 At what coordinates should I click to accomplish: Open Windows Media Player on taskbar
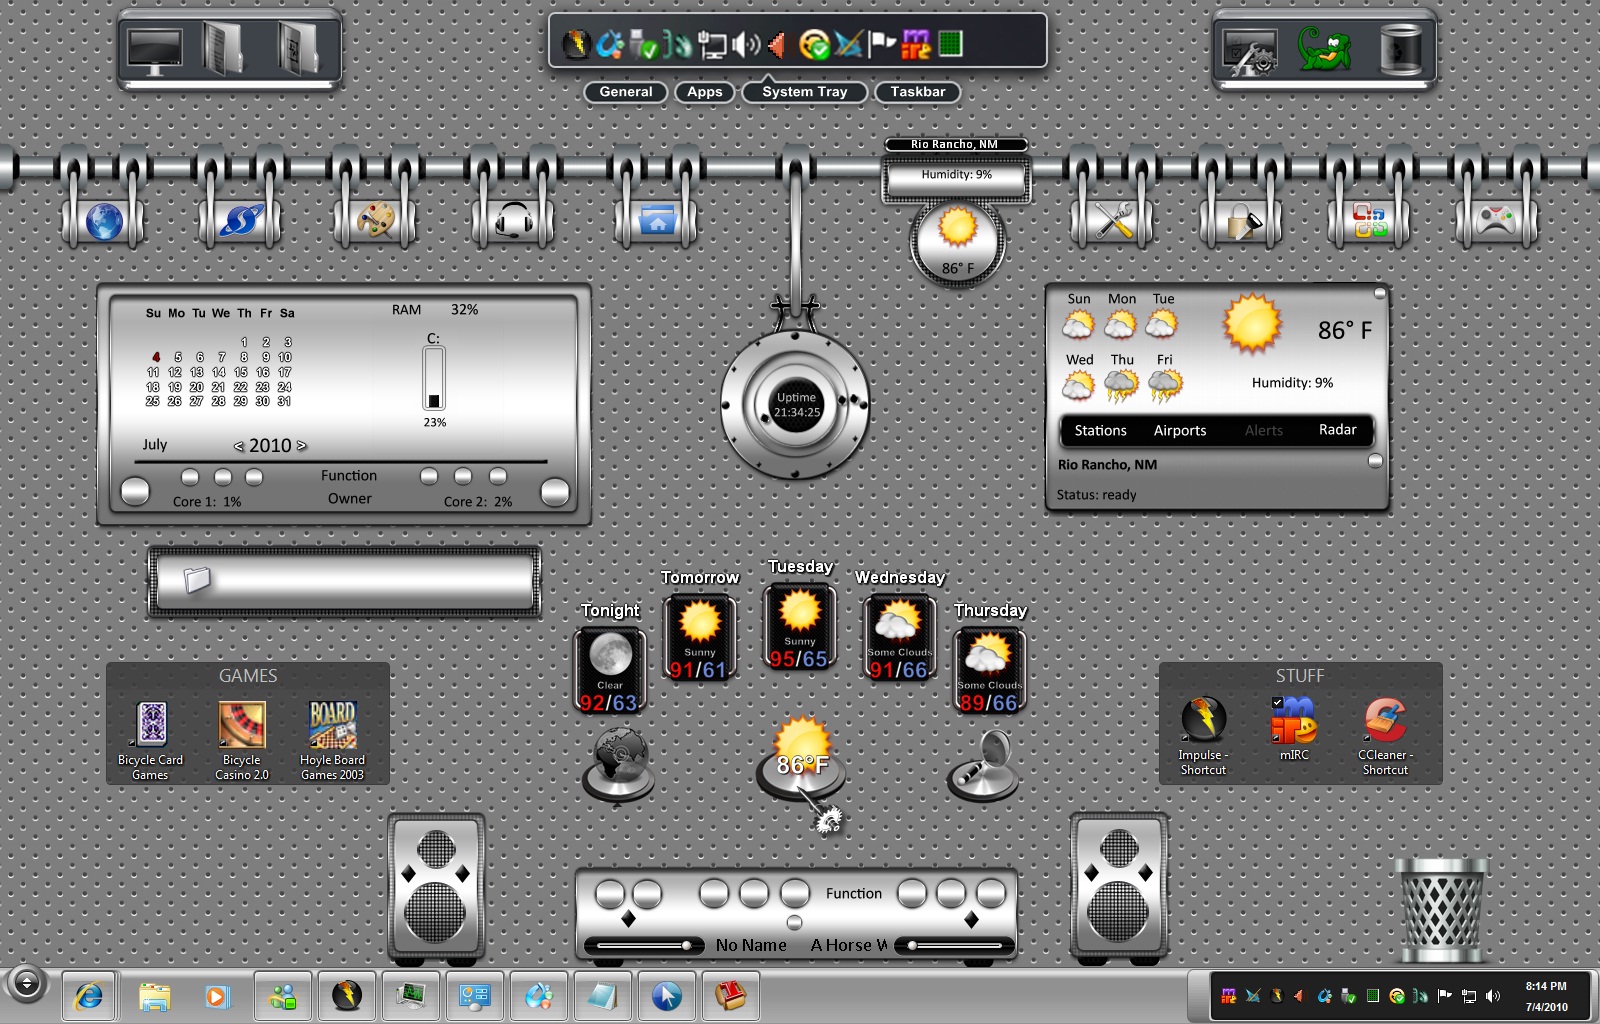click(x=217, y=996)
